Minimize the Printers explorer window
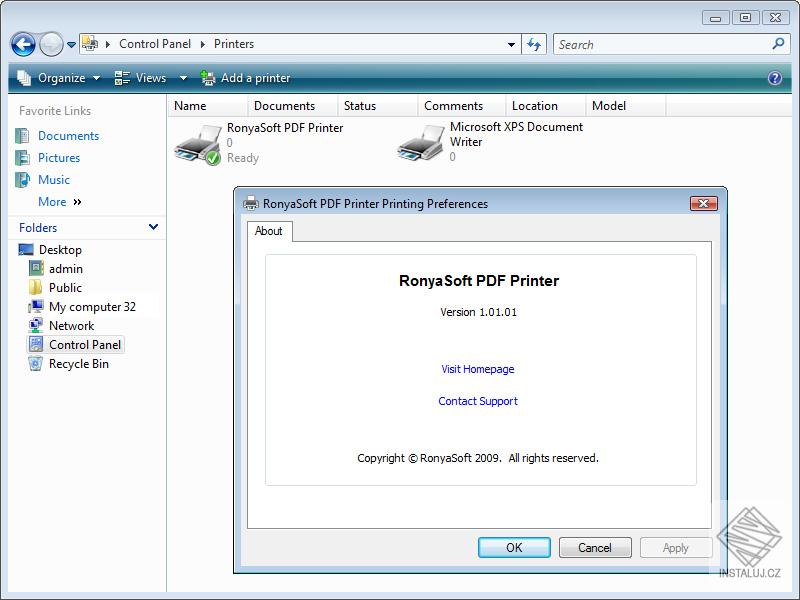 (x=715, y=17)
